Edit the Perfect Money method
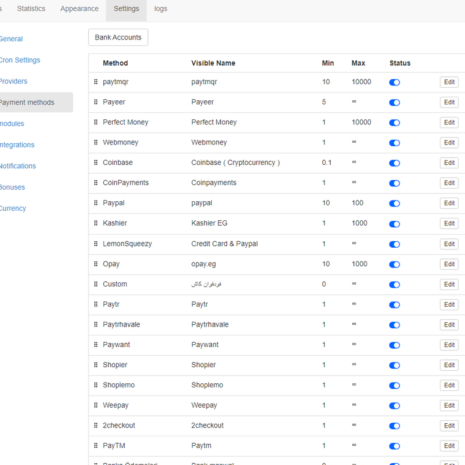Viewport: 465px width, 465px height. [x=449, y=122]
